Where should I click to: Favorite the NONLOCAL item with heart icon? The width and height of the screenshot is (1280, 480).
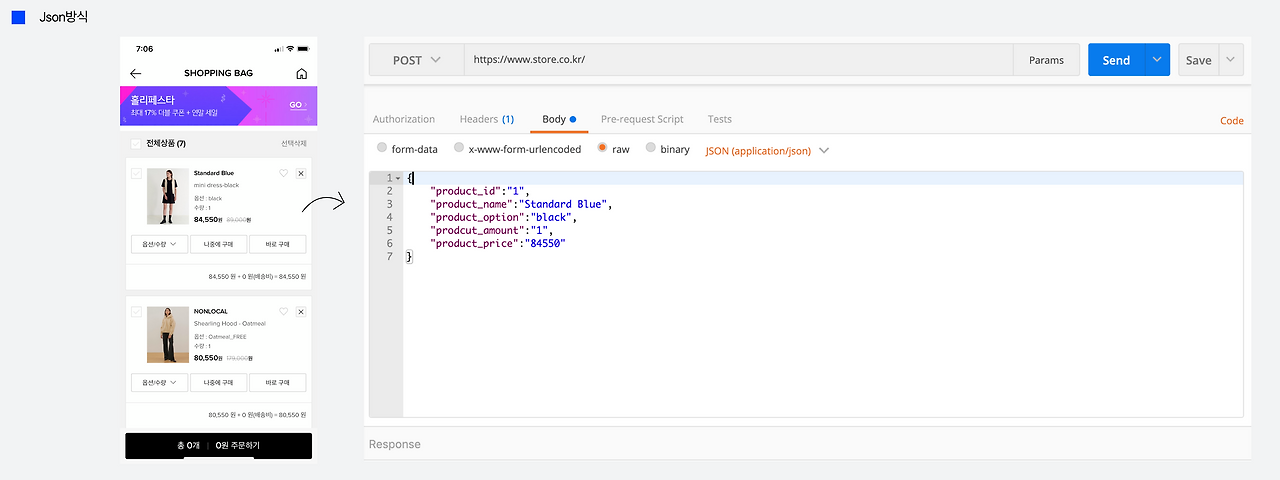coord(284,312)
